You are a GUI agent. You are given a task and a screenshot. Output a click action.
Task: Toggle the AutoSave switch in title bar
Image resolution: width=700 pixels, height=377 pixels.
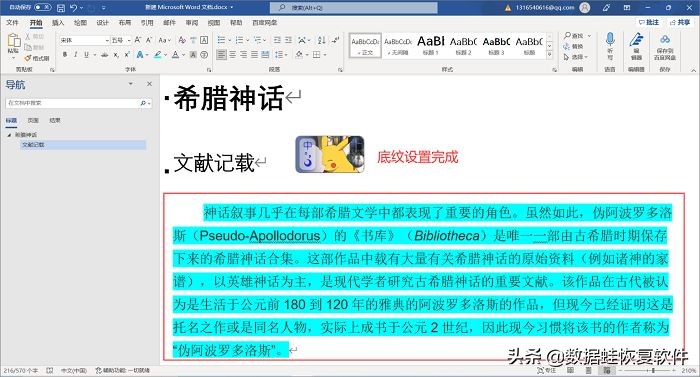point(42,7)
